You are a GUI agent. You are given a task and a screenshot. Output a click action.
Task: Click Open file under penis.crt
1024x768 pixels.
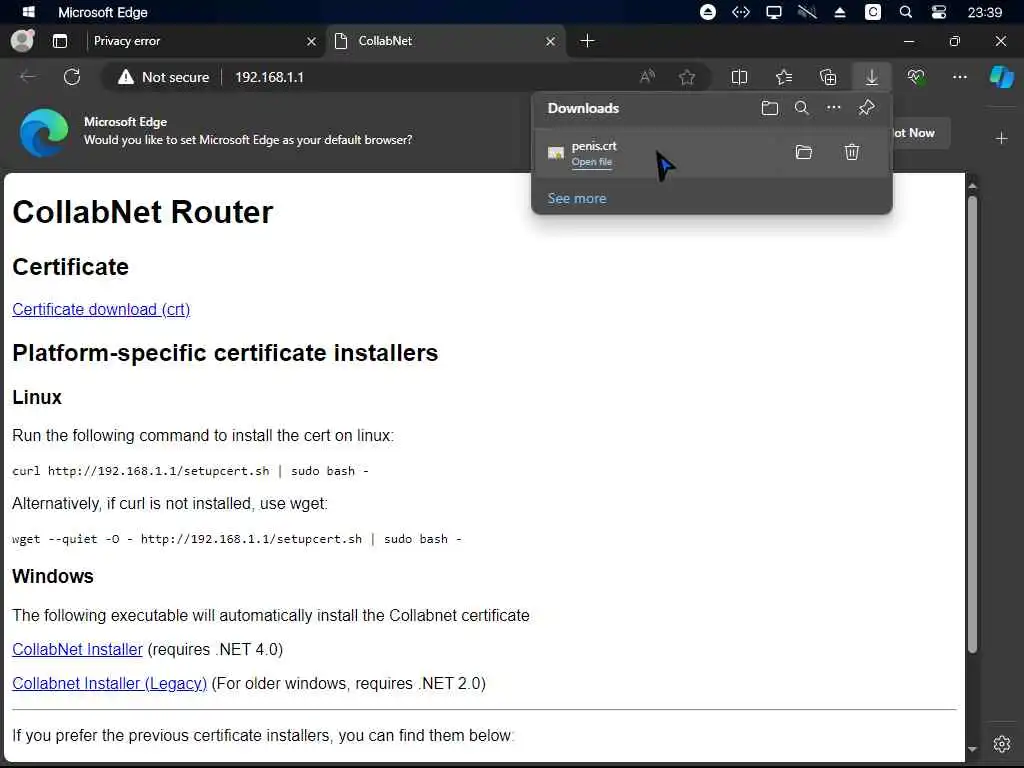point(592,161)
